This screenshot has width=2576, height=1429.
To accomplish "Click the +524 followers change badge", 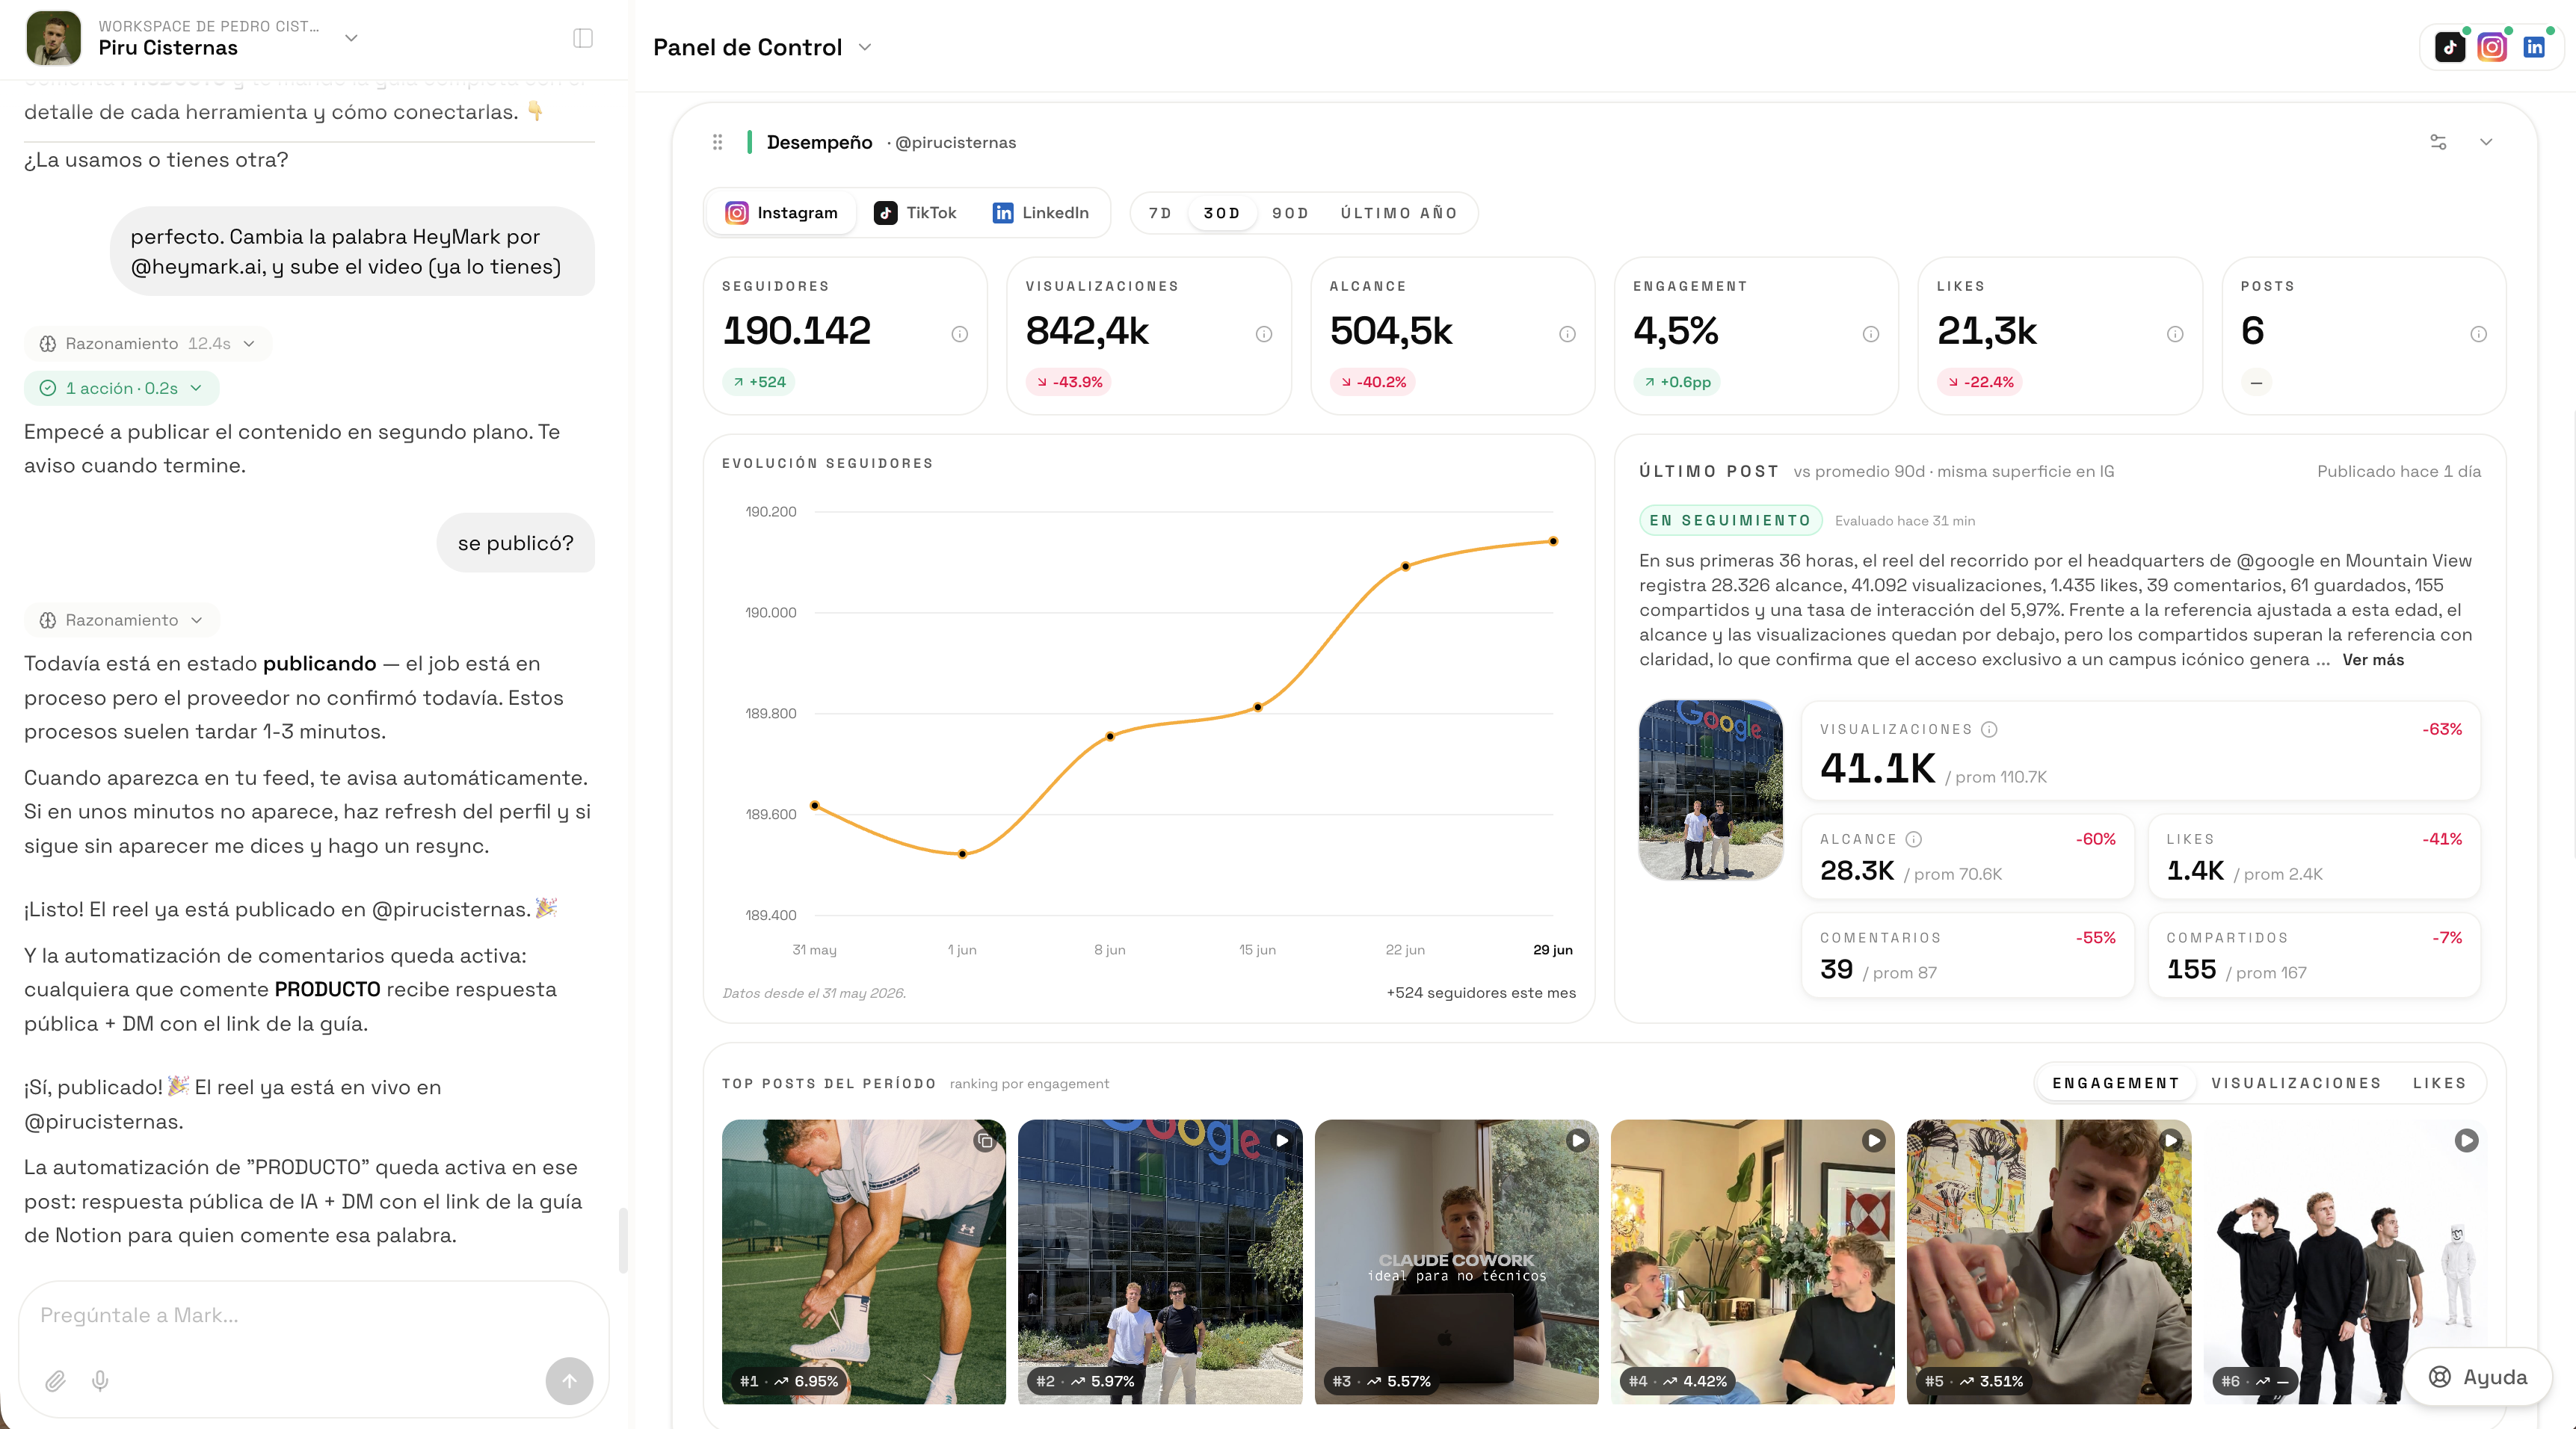I will click(759, 382).
